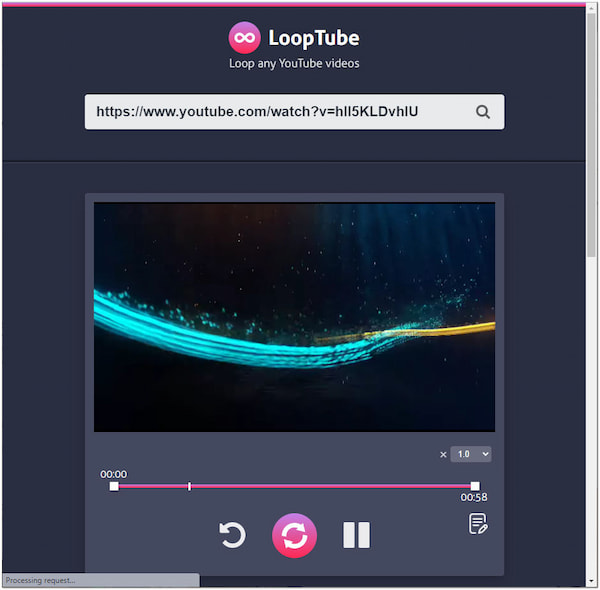600x590 pixels.
Task: Click the current playback position marker
Action: (189, 486)
